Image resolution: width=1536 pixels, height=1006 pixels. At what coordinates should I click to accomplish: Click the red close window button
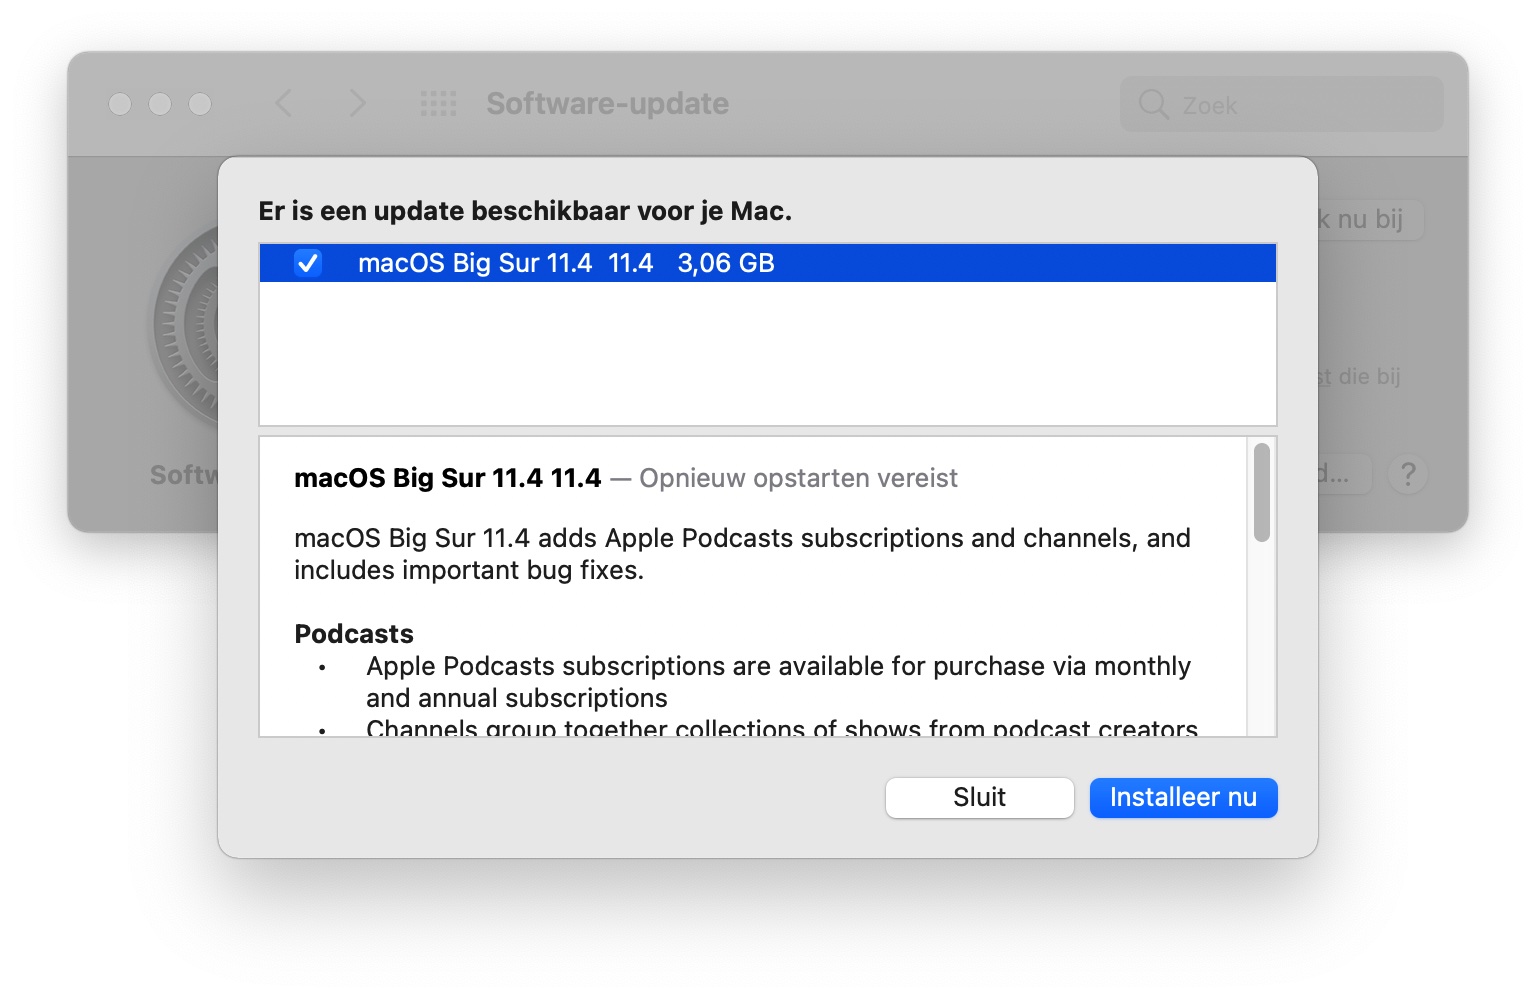tap(120, 104)
